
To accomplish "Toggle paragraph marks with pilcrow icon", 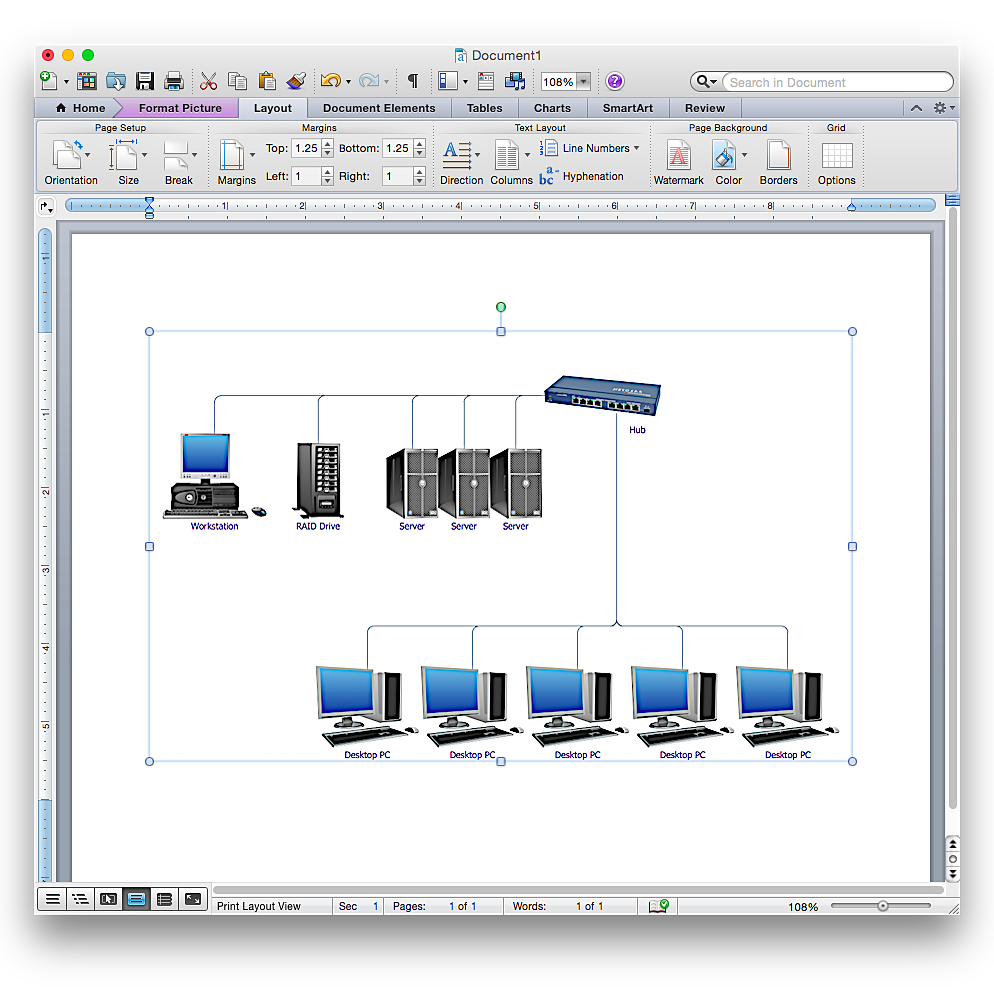I will [x=413, y=81].
